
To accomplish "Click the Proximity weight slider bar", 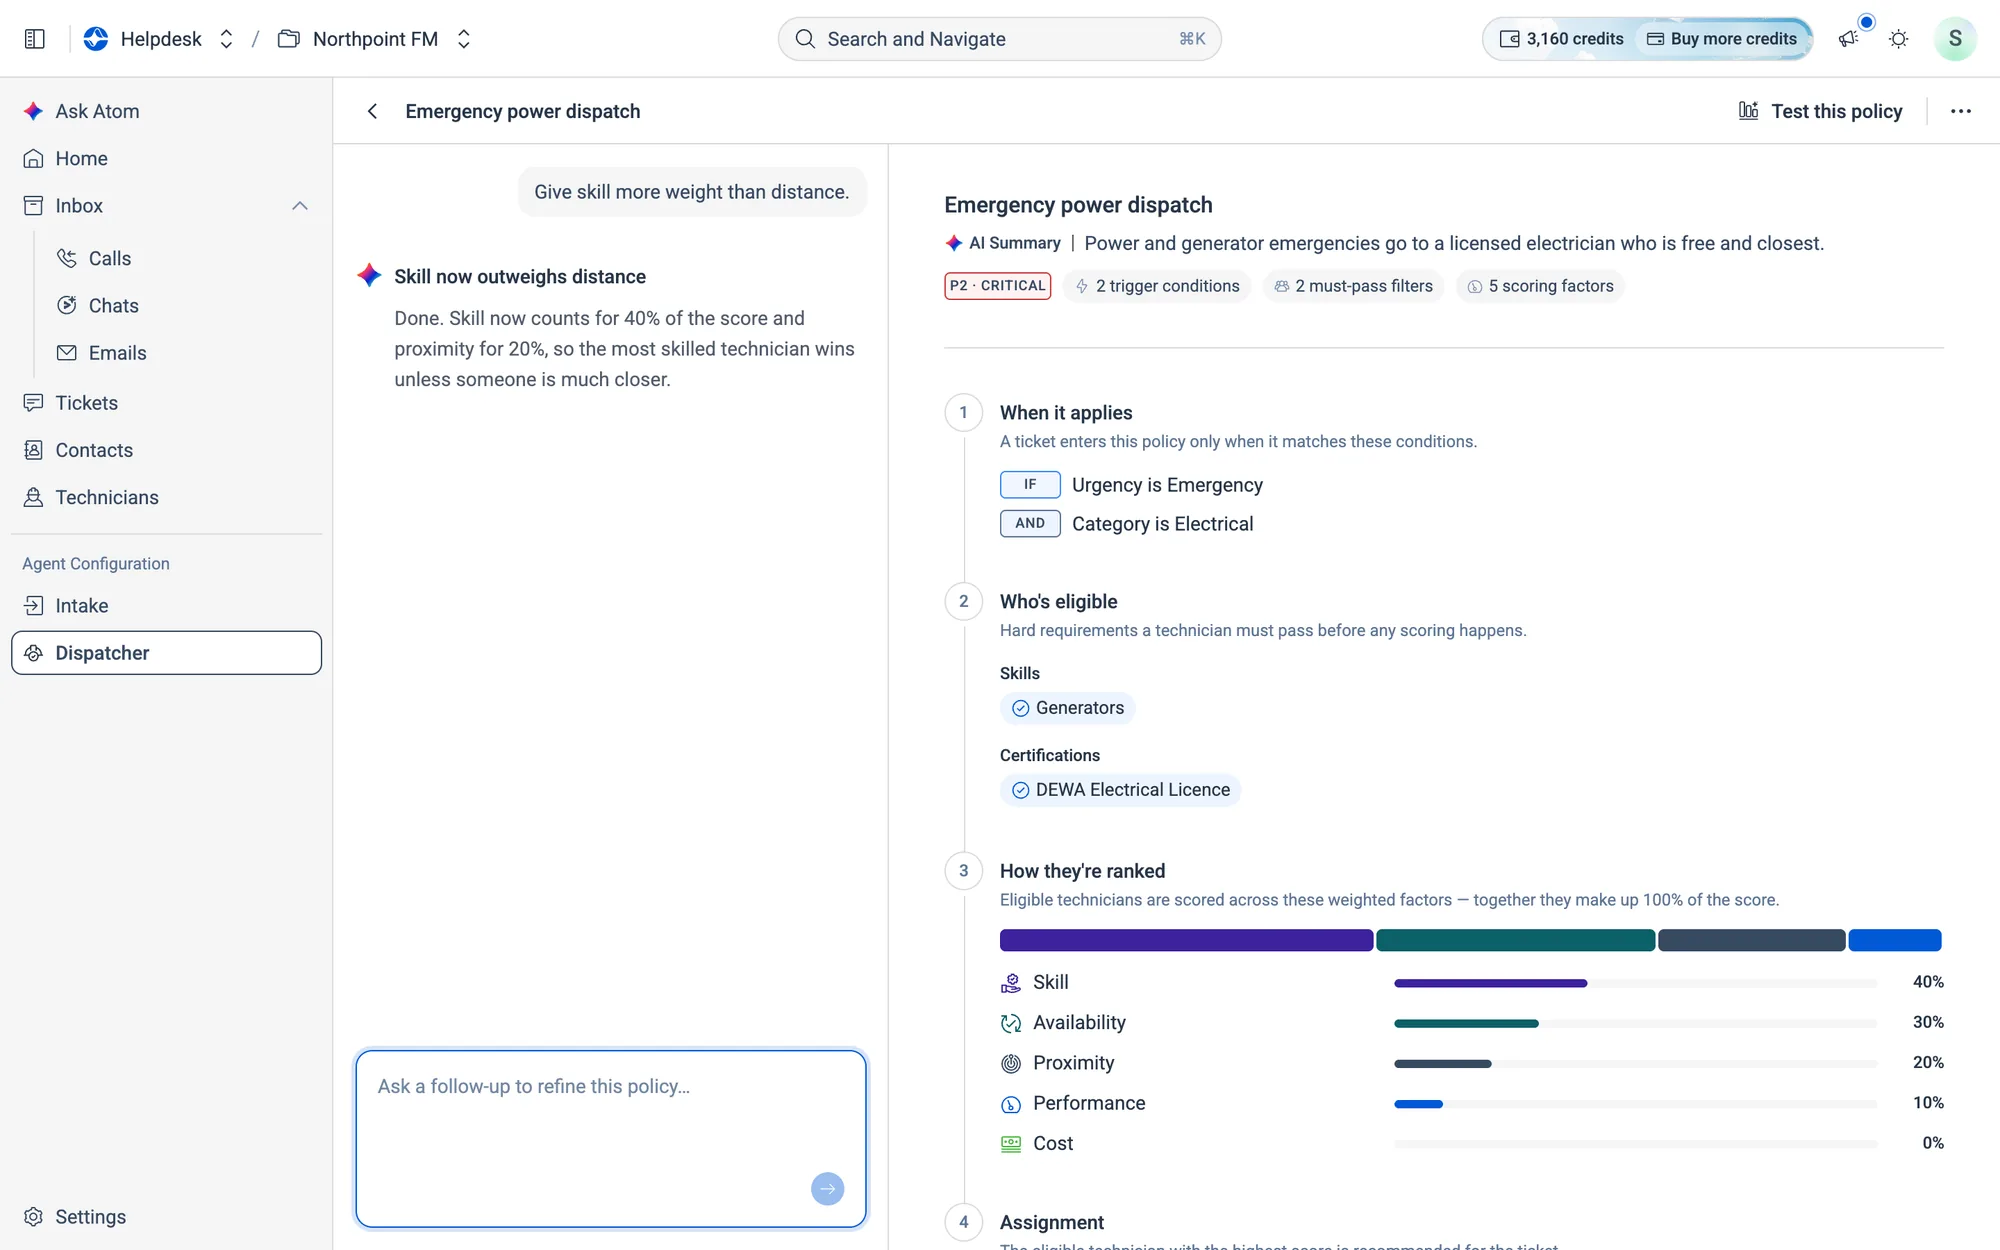I will pyautogui.click(x=1635, y=1063).
